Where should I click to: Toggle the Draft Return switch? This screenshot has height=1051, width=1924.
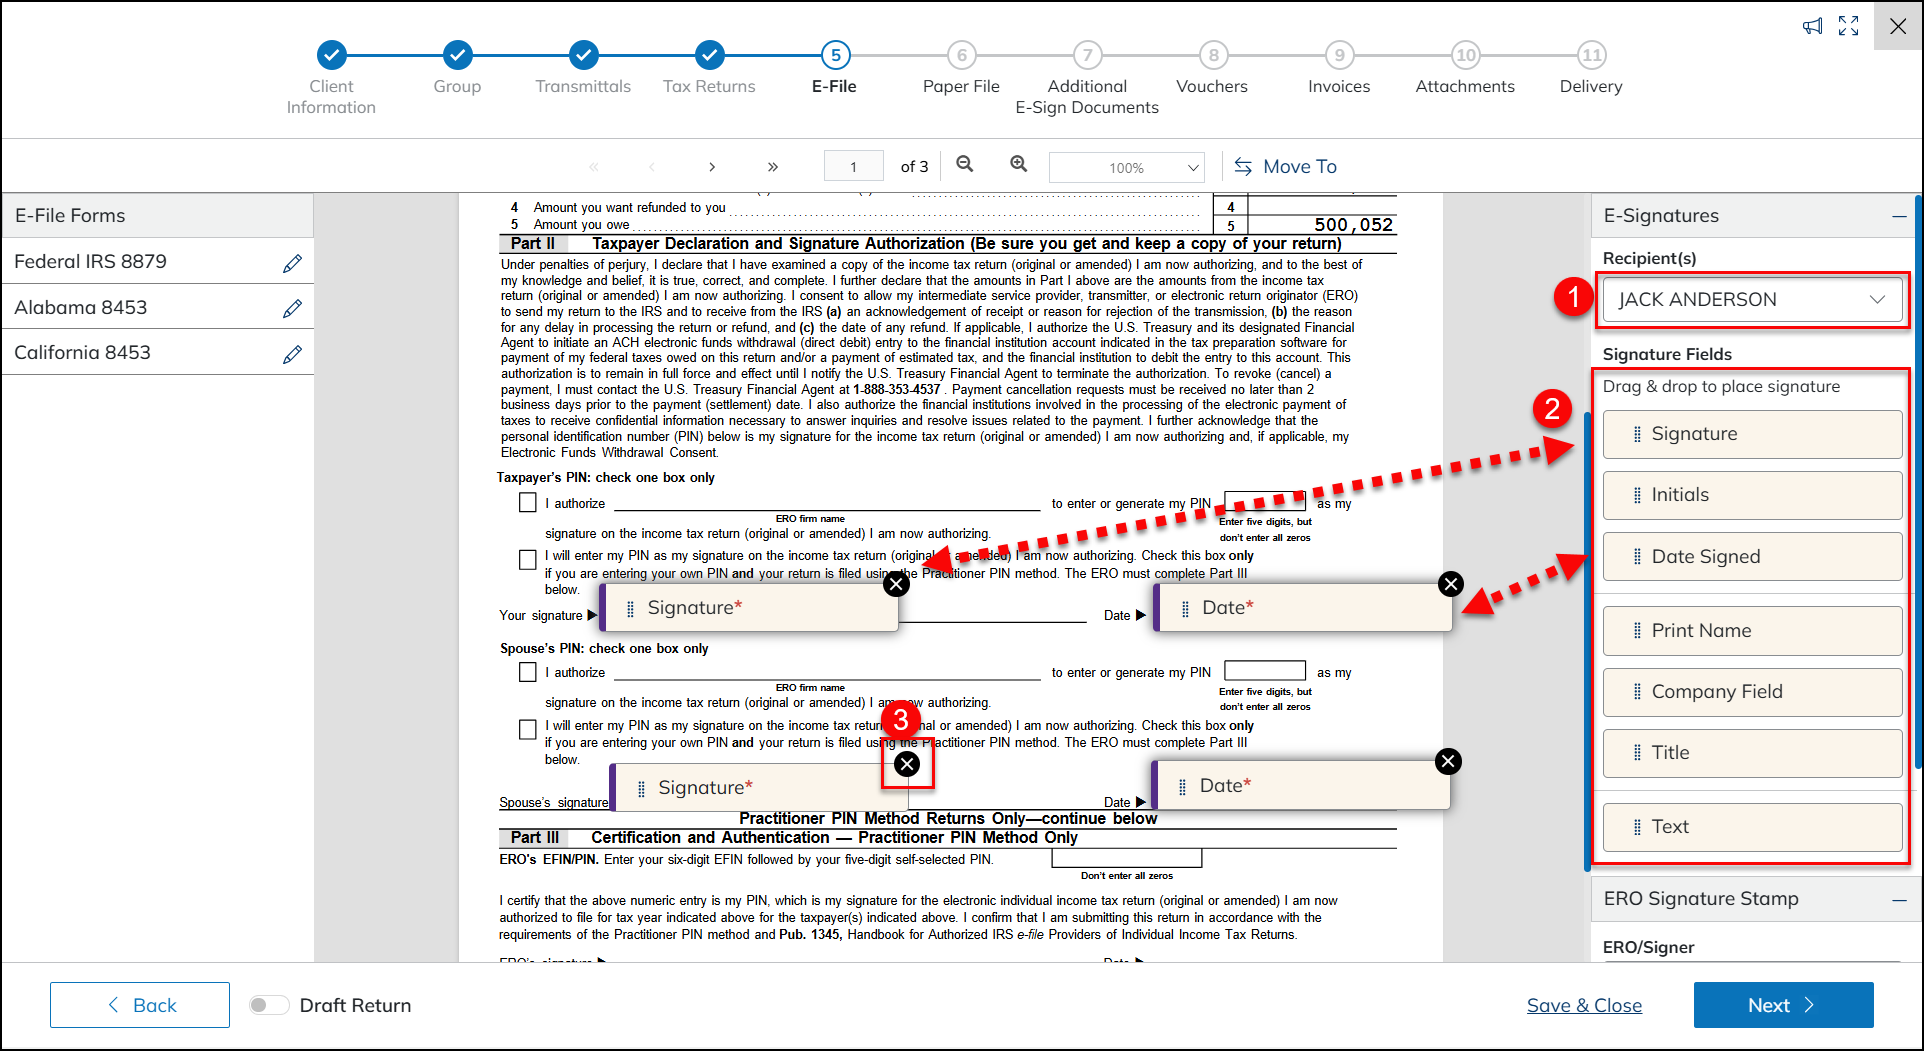coord(269,1005)
